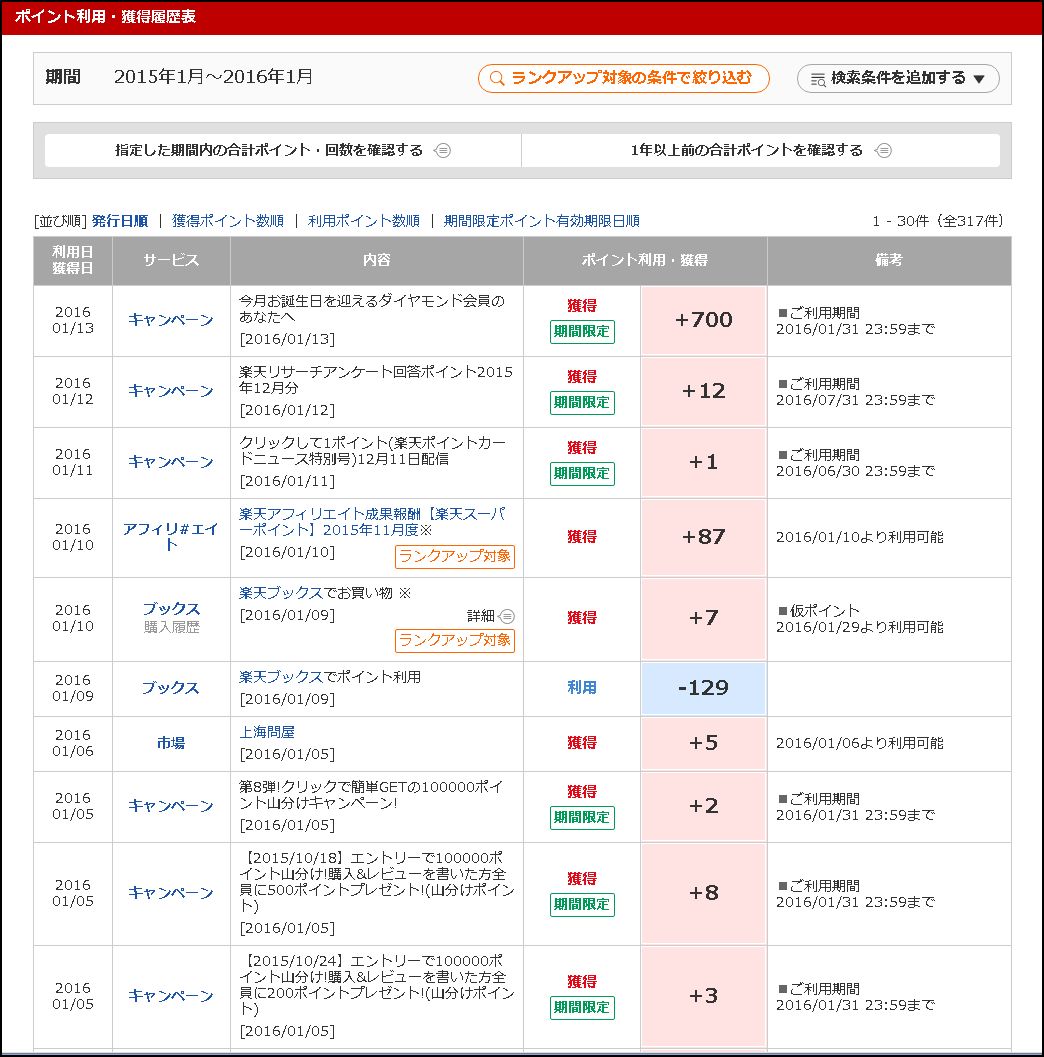Sort by 期間限定ポイント有効期限日順
The image size is (1044, 1057).
541,221
